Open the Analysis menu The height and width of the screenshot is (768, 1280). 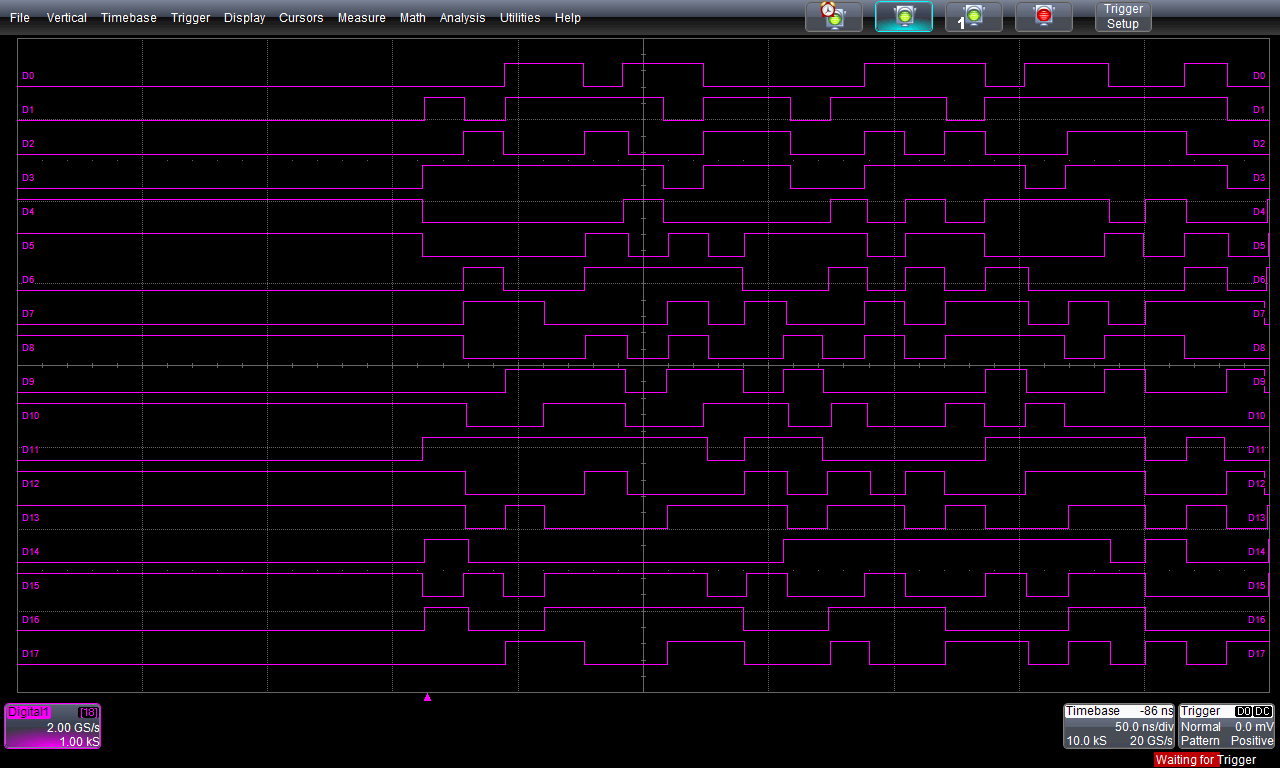pyautogui.click(x=463, y=18)
